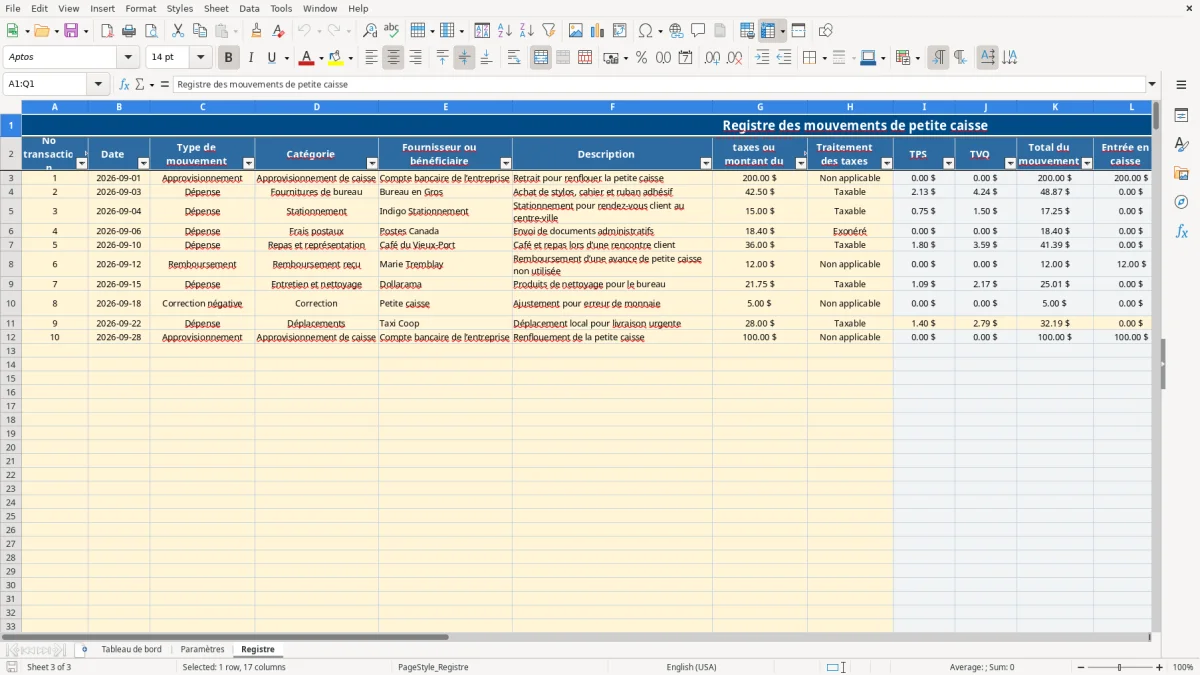The height and width of the screenshot is (675, 1200).
Task: Click the Cut scissors icon
Action: [x=178, y=31]
